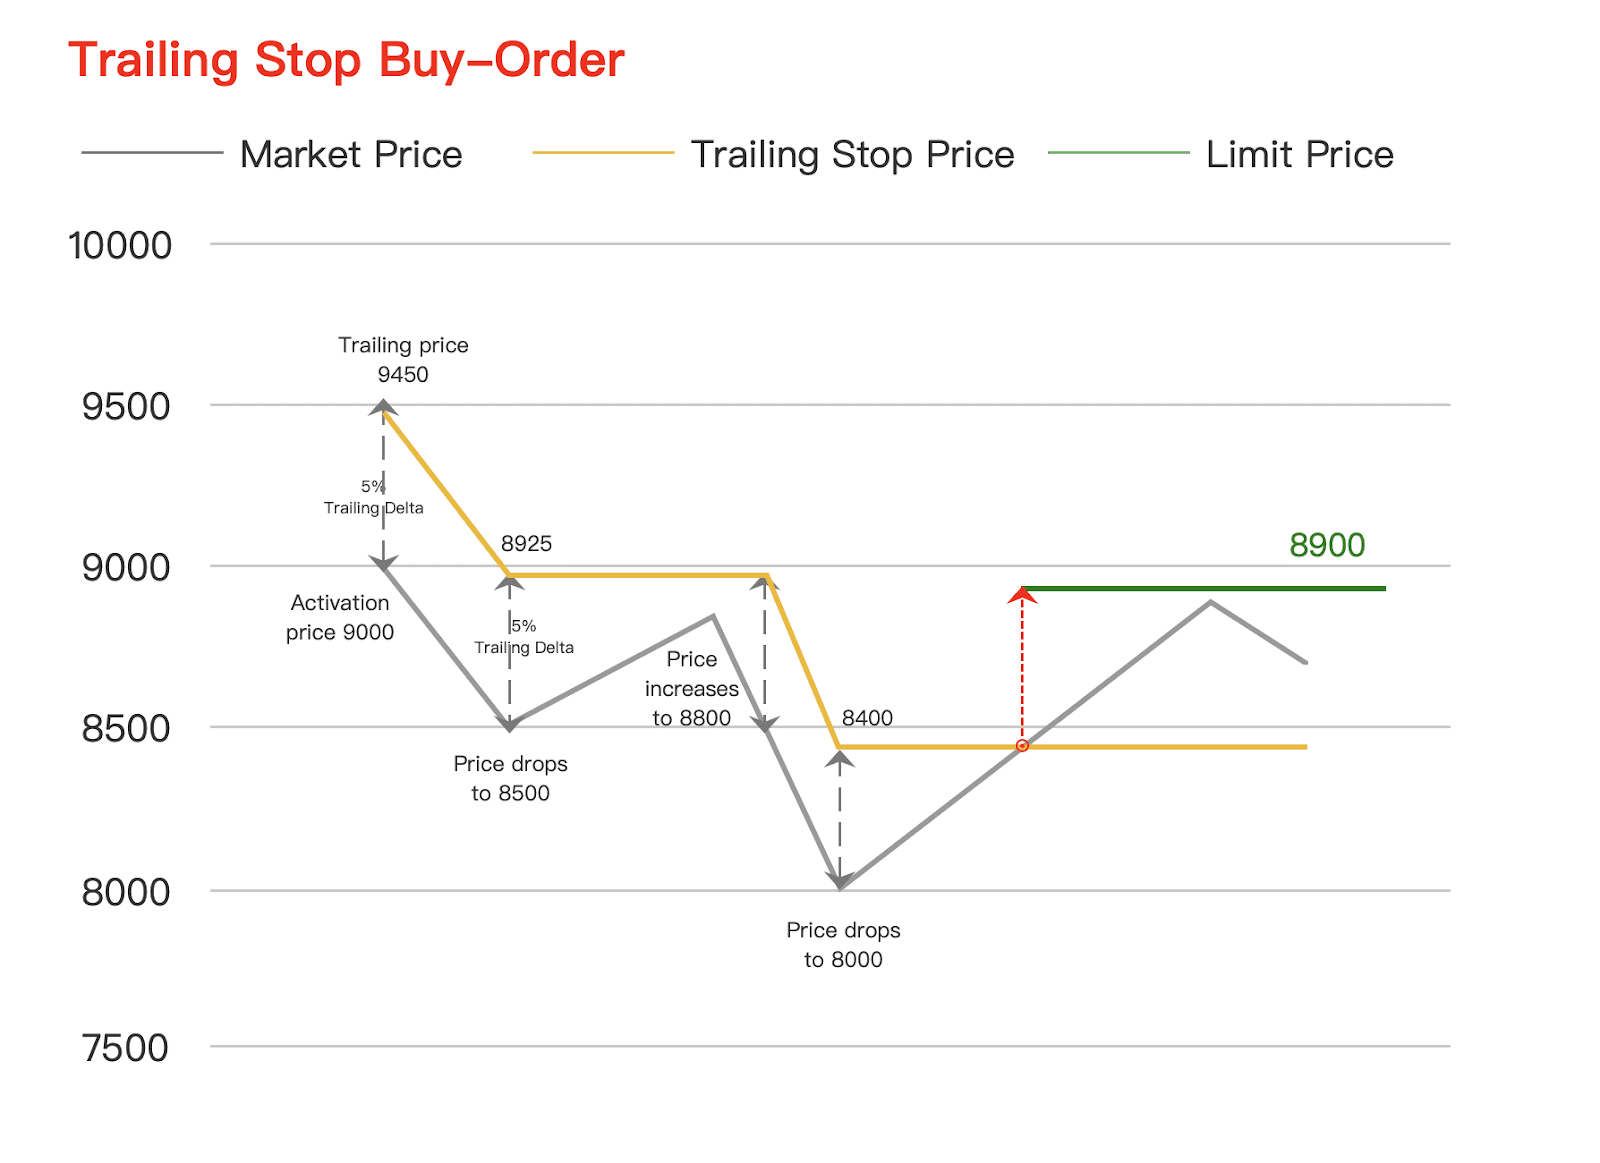
Task: Click the red trigger point circle marker
Action: point(1022,746)
